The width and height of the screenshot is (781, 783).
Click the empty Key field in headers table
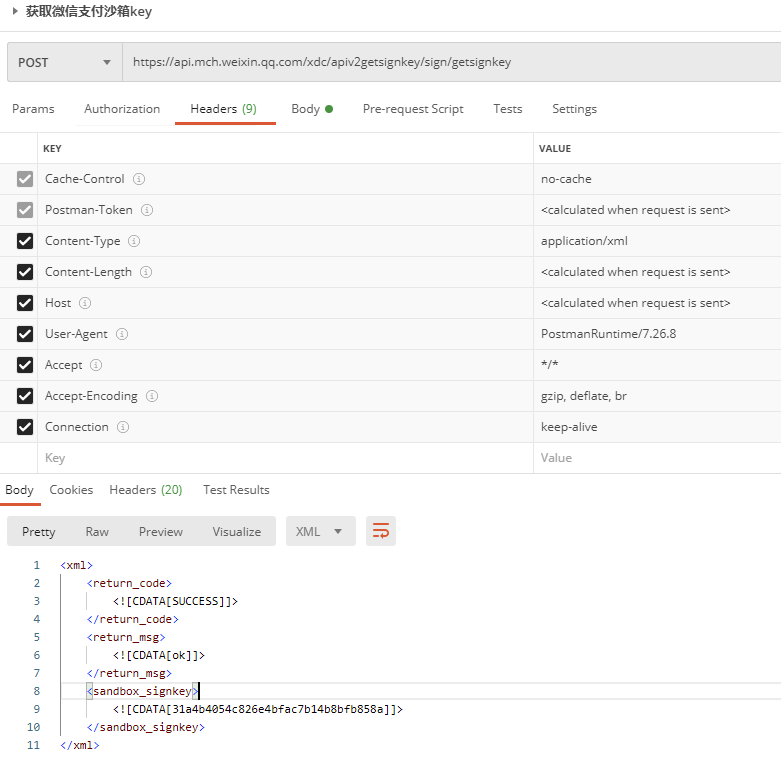(x=285, y=457)
